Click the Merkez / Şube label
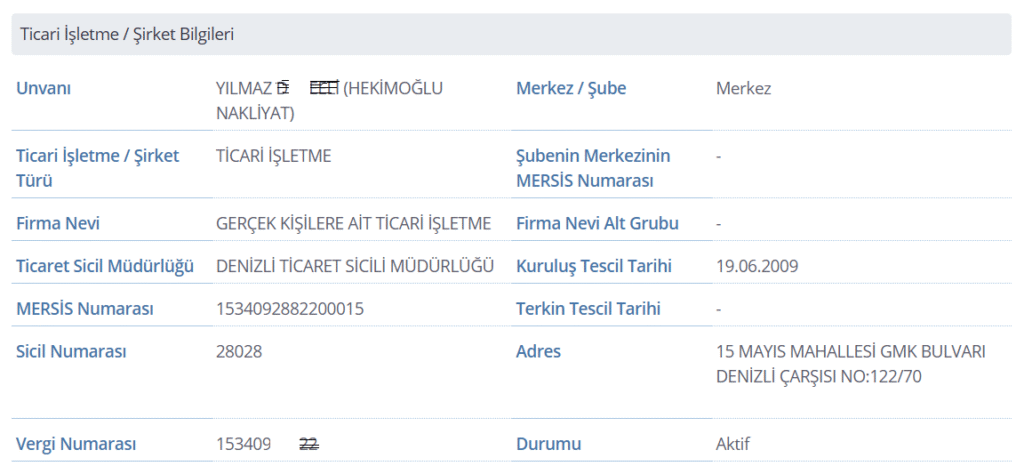Image resolution: width=1024 pixels, height=474 pixels. [x=570, y=88]
